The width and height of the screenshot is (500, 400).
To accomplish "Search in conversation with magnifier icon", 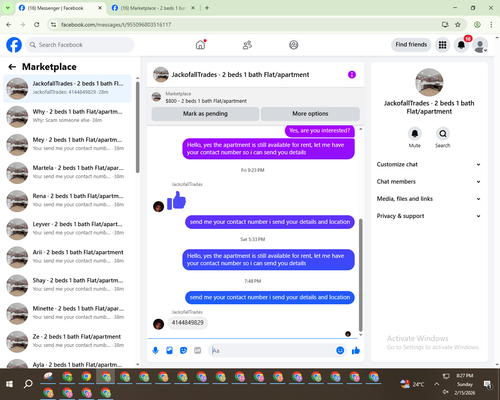I will coord(443,134).
